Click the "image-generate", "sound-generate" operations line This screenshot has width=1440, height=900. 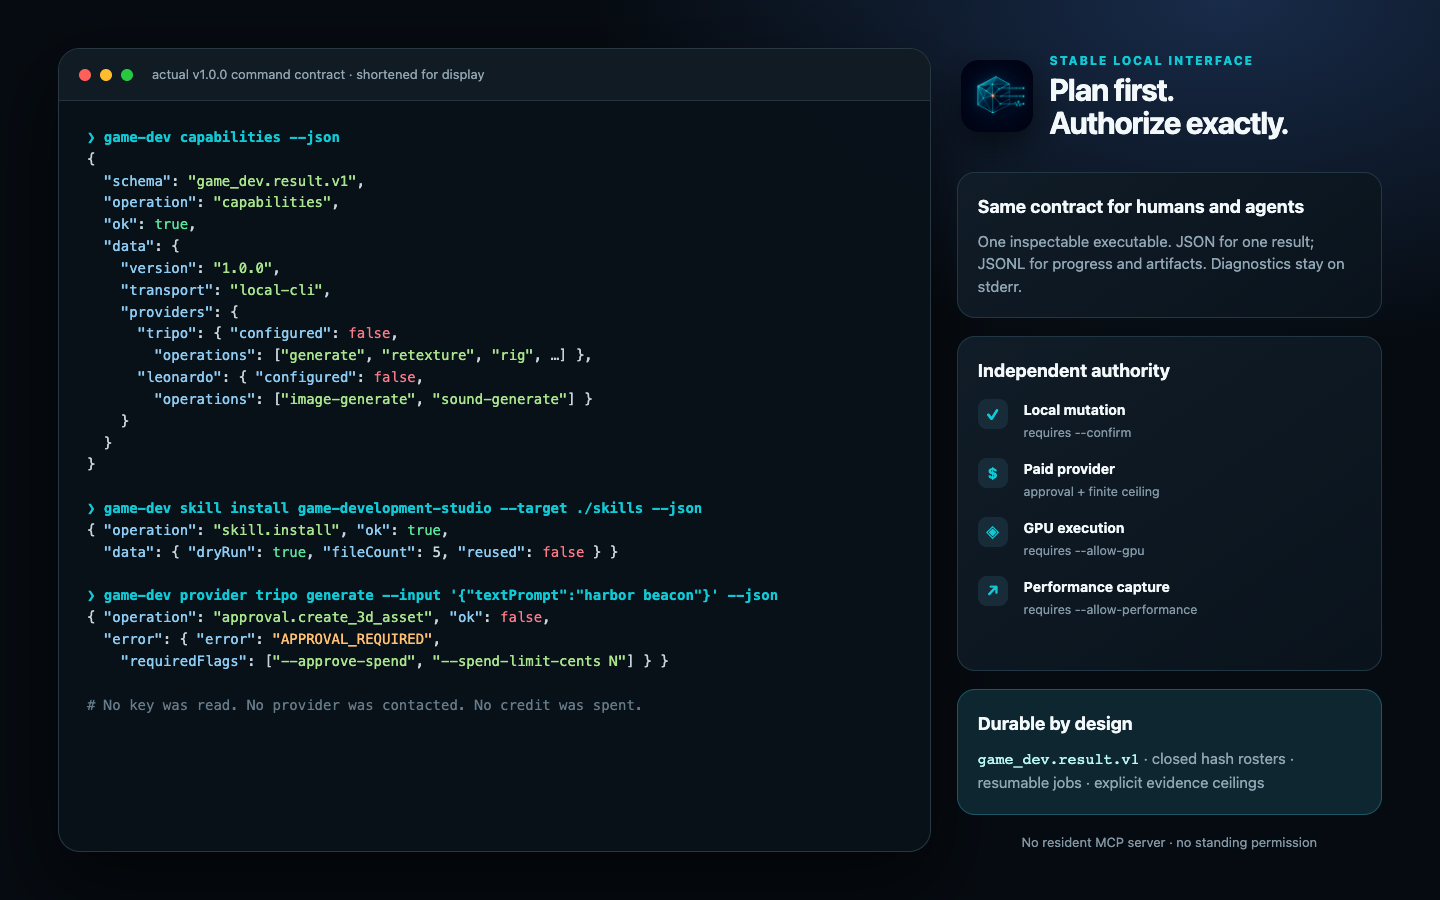click(x=373, y=399)
